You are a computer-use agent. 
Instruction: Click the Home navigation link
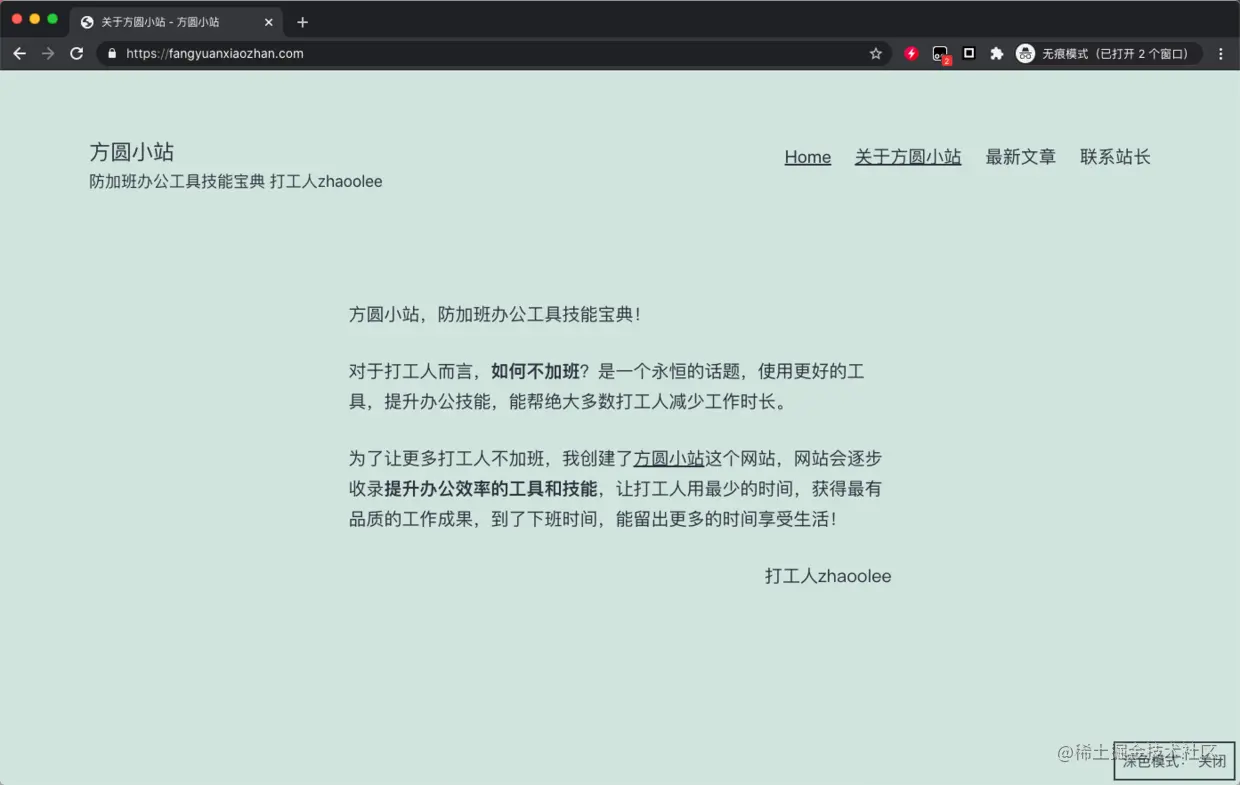pos(807,157)
